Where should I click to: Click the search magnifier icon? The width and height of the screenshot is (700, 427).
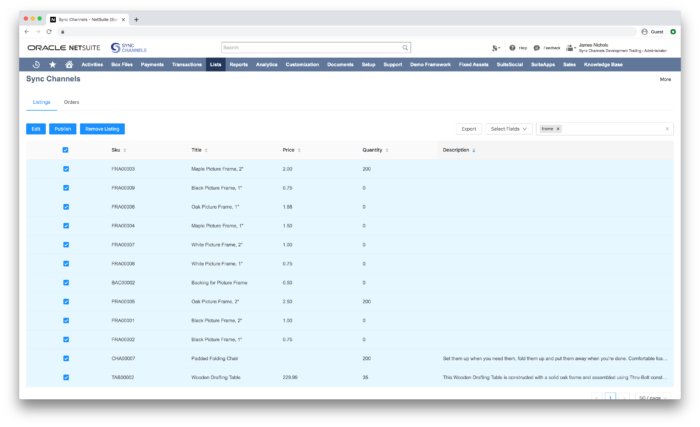[x=405, y=47]
